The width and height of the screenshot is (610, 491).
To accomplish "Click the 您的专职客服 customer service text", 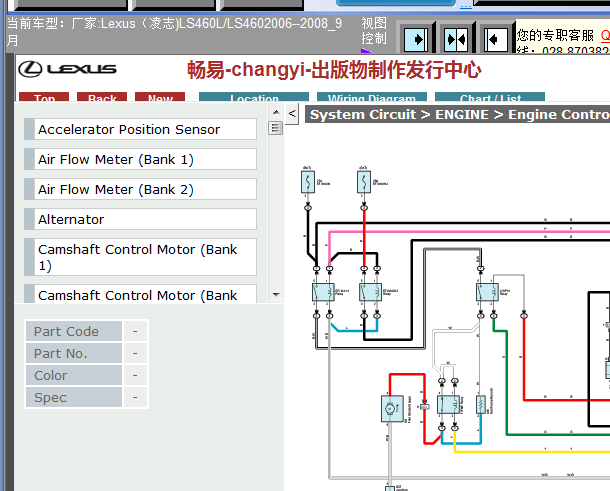I will click(x=555, y=35).
